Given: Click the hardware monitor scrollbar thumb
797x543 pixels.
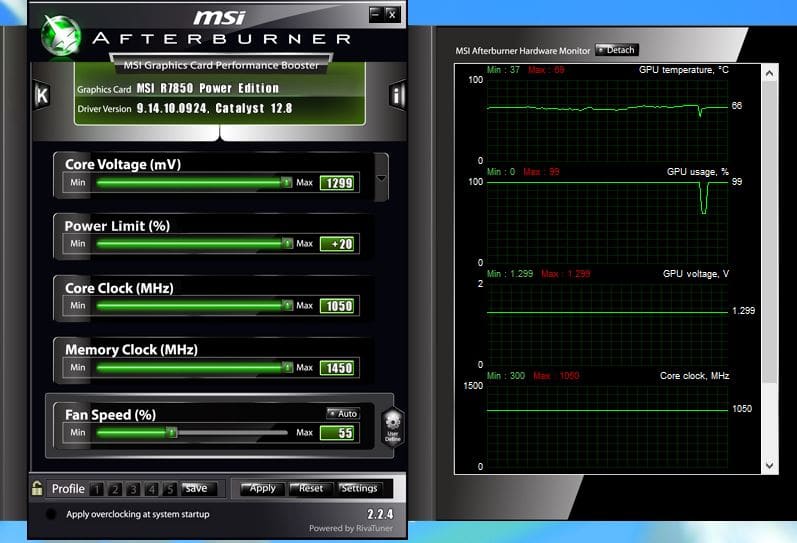Looking at the screenshot, I should pos(770,231).
